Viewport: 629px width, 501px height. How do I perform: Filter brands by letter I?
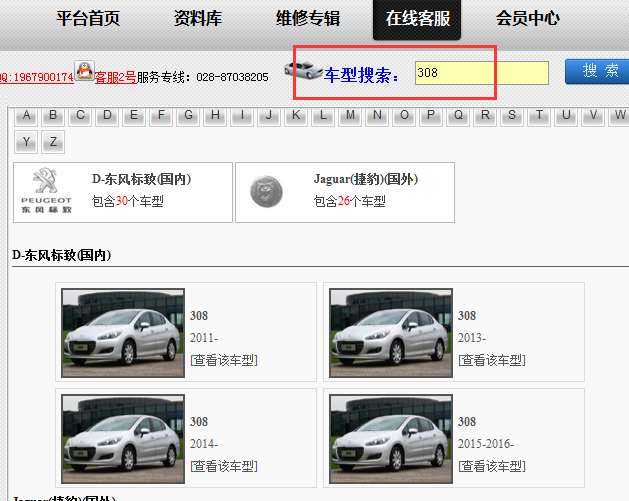point(242,116)
